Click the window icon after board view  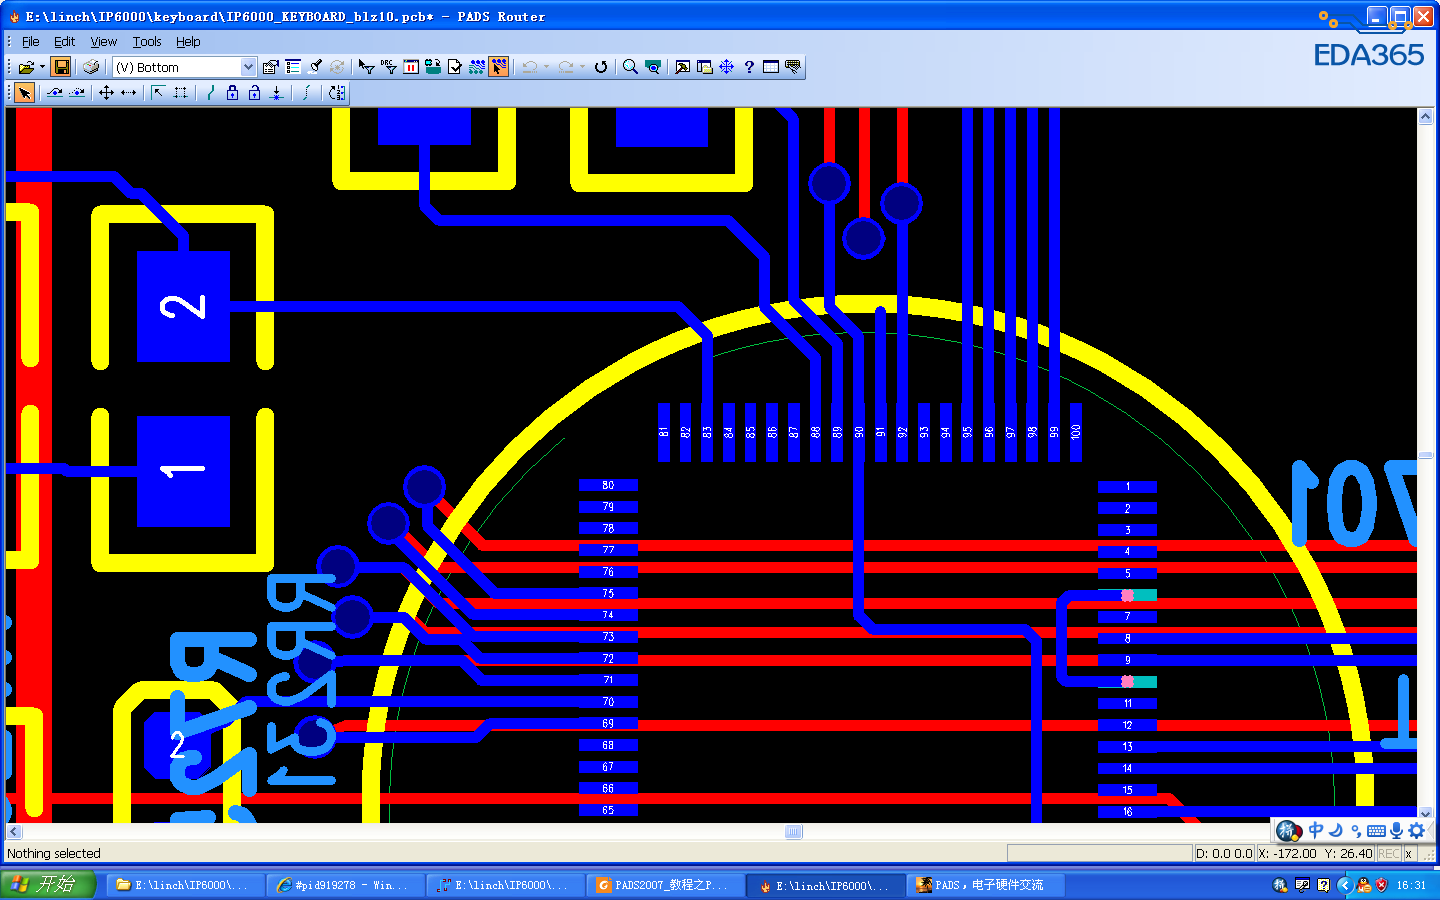click(x=682, y=67)
